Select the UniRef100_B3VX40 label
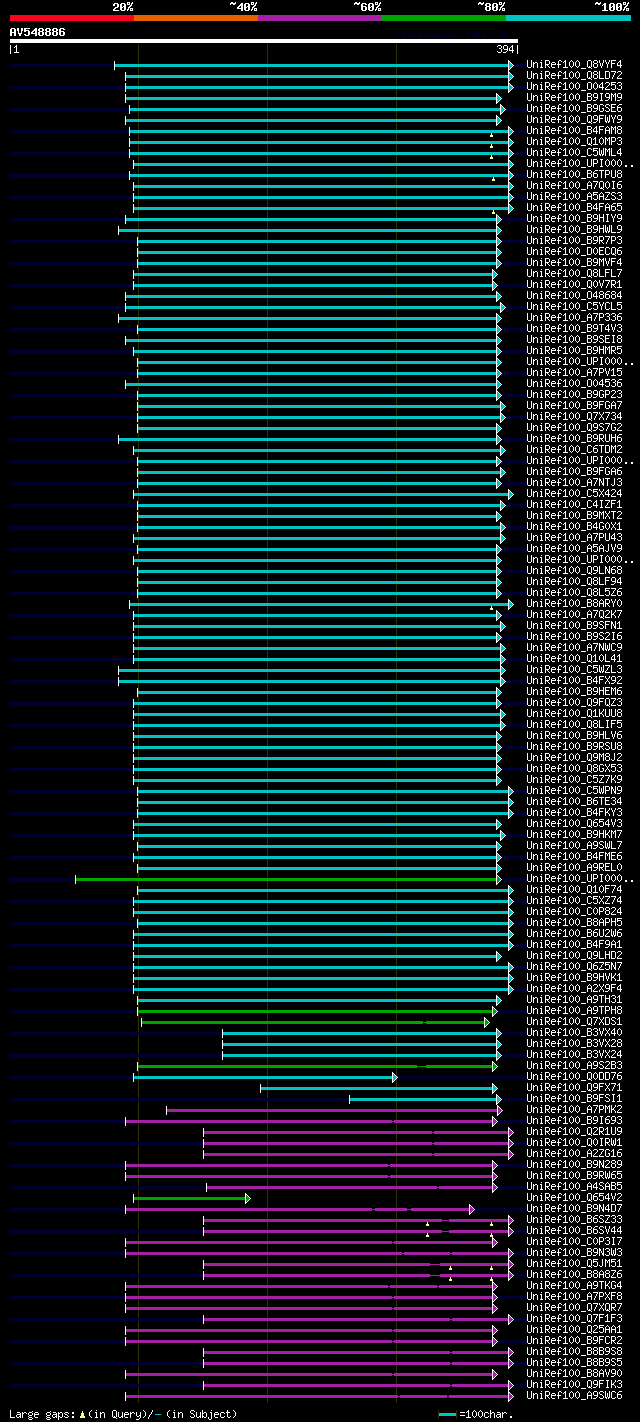 click(x=574, y=1032)
